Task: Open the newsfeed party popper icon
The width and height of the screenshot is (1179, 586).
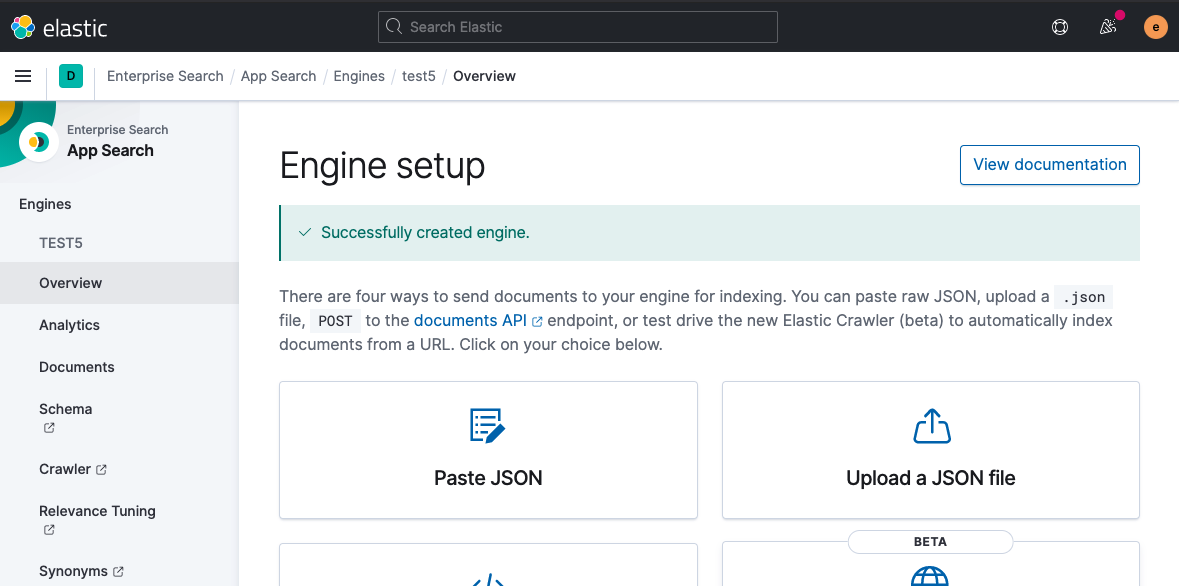Action: (1108, 27)
